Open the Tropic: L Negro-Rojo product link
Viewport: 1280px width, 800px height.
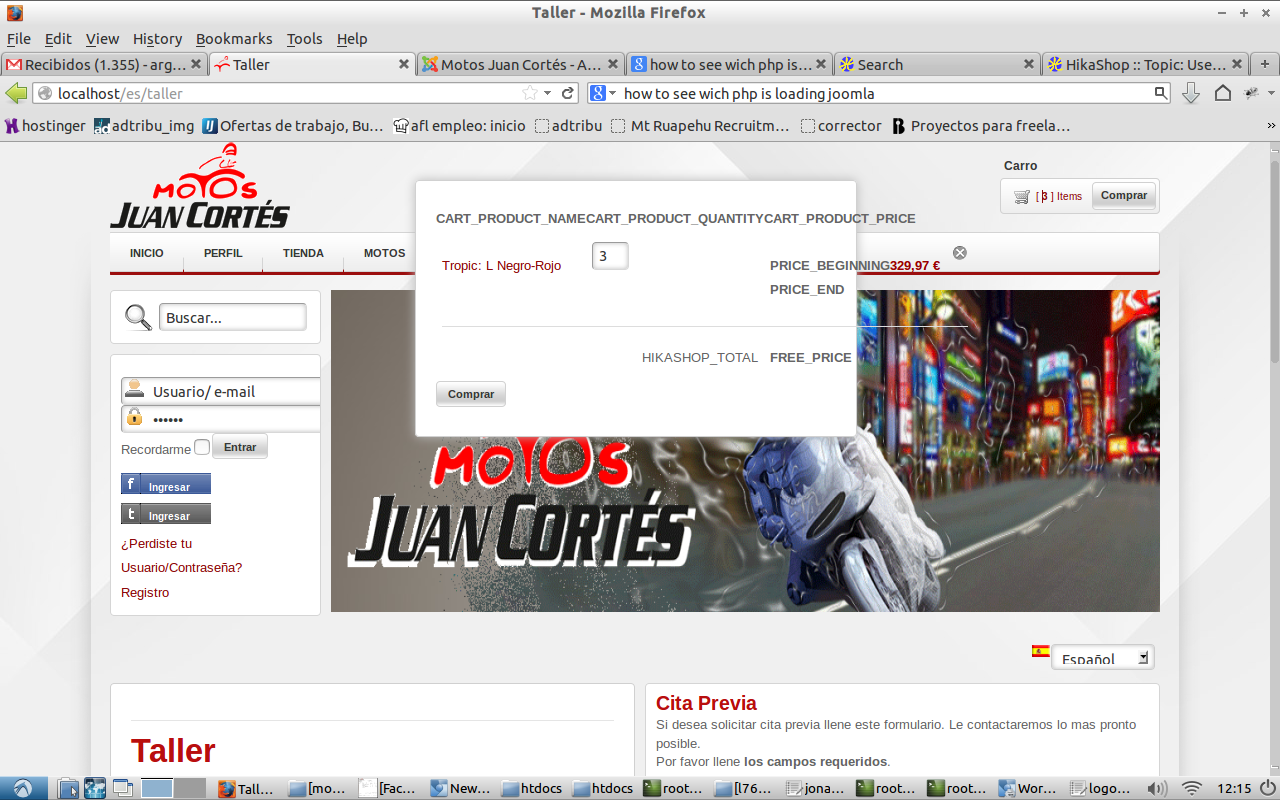pyautogui.click(x=501, y=266)
